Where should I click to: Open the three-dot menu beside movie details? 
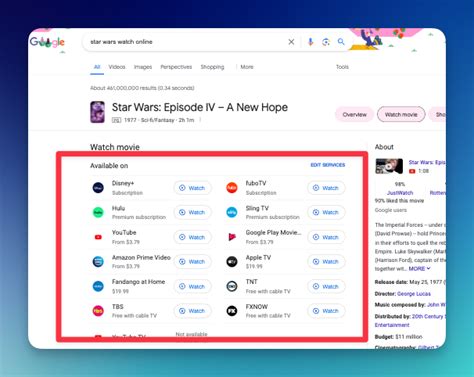[x=200, y=120]
